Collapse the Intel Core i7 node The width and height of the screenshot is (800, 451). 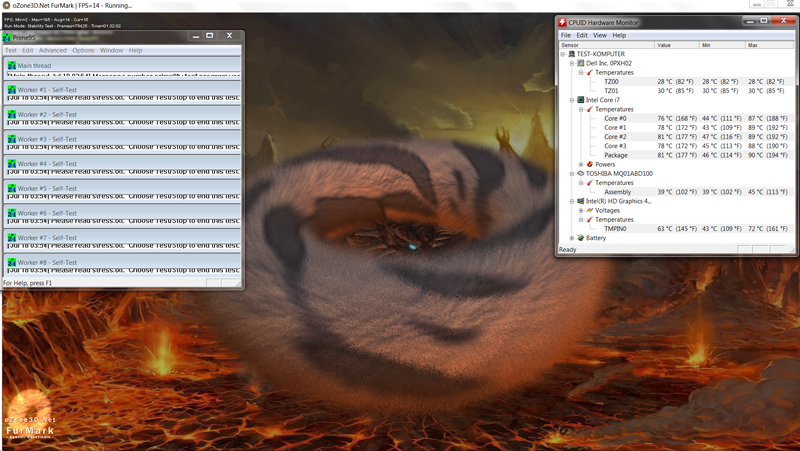coord(572,99)
